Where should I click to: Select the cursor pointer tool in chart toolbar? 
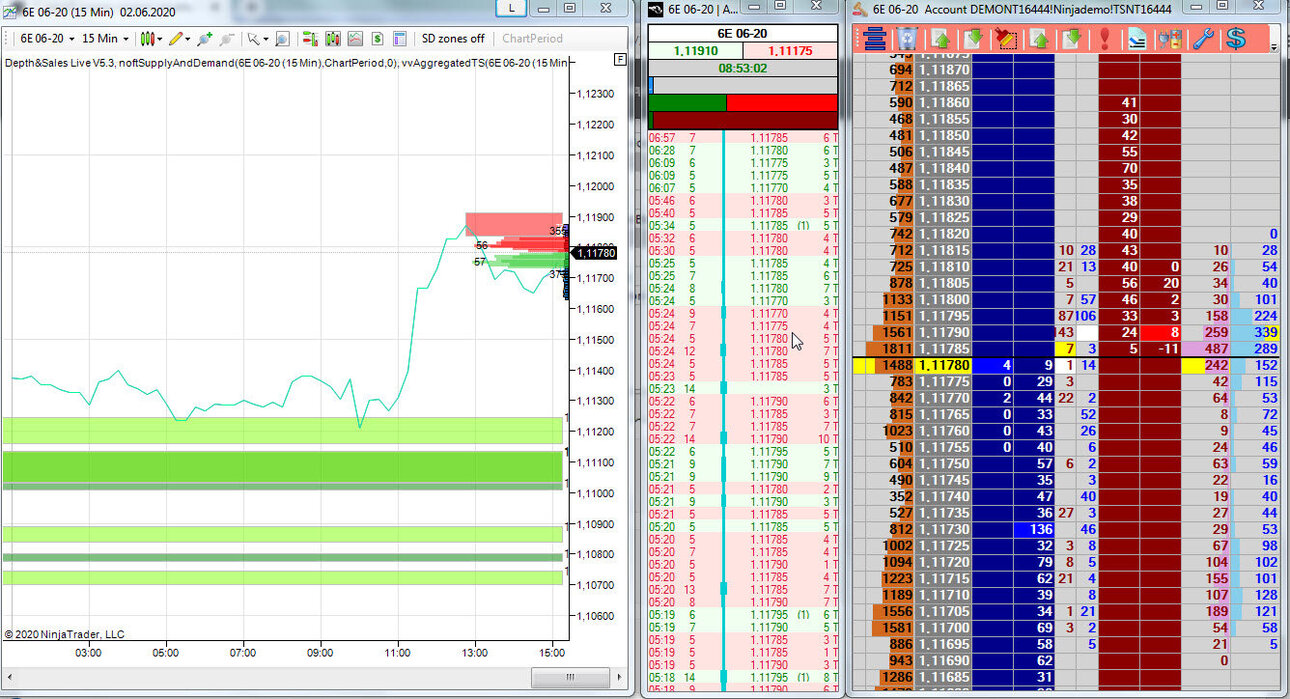253,39
